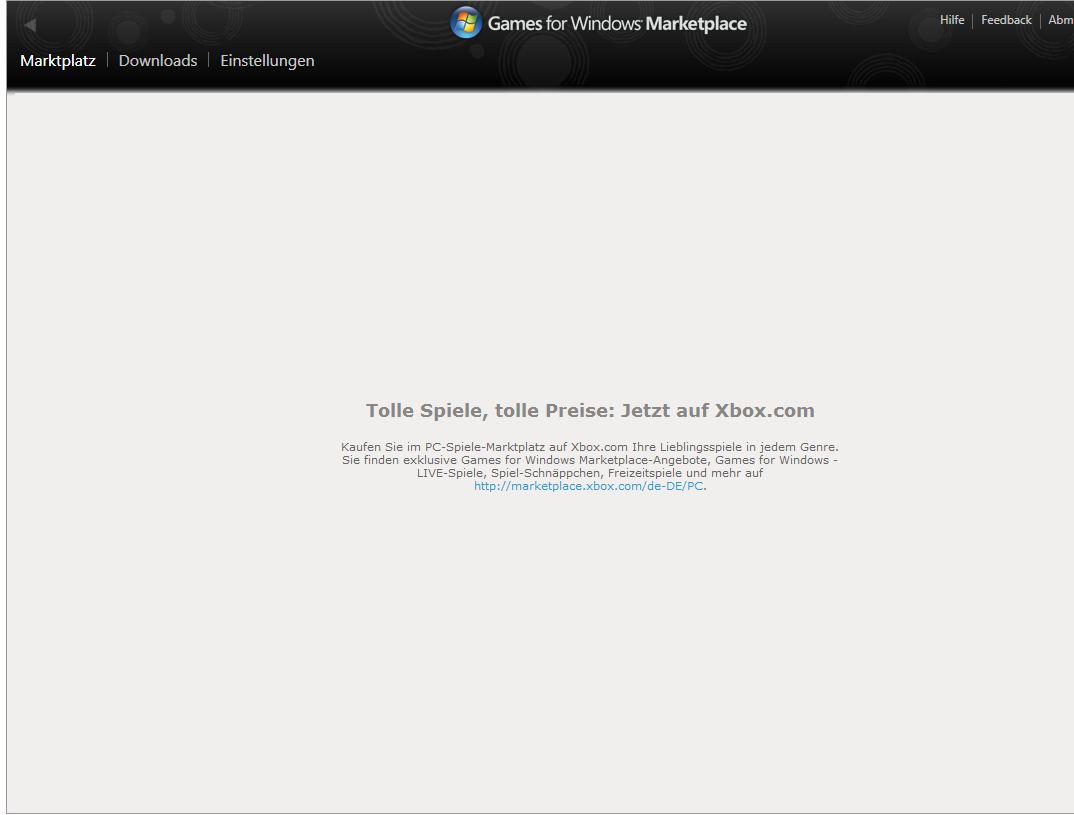Click the 'Sie finden exklusive Games' line
Image resolution: width=1074 pixels, height=815 pixels.
coord(590,460)
